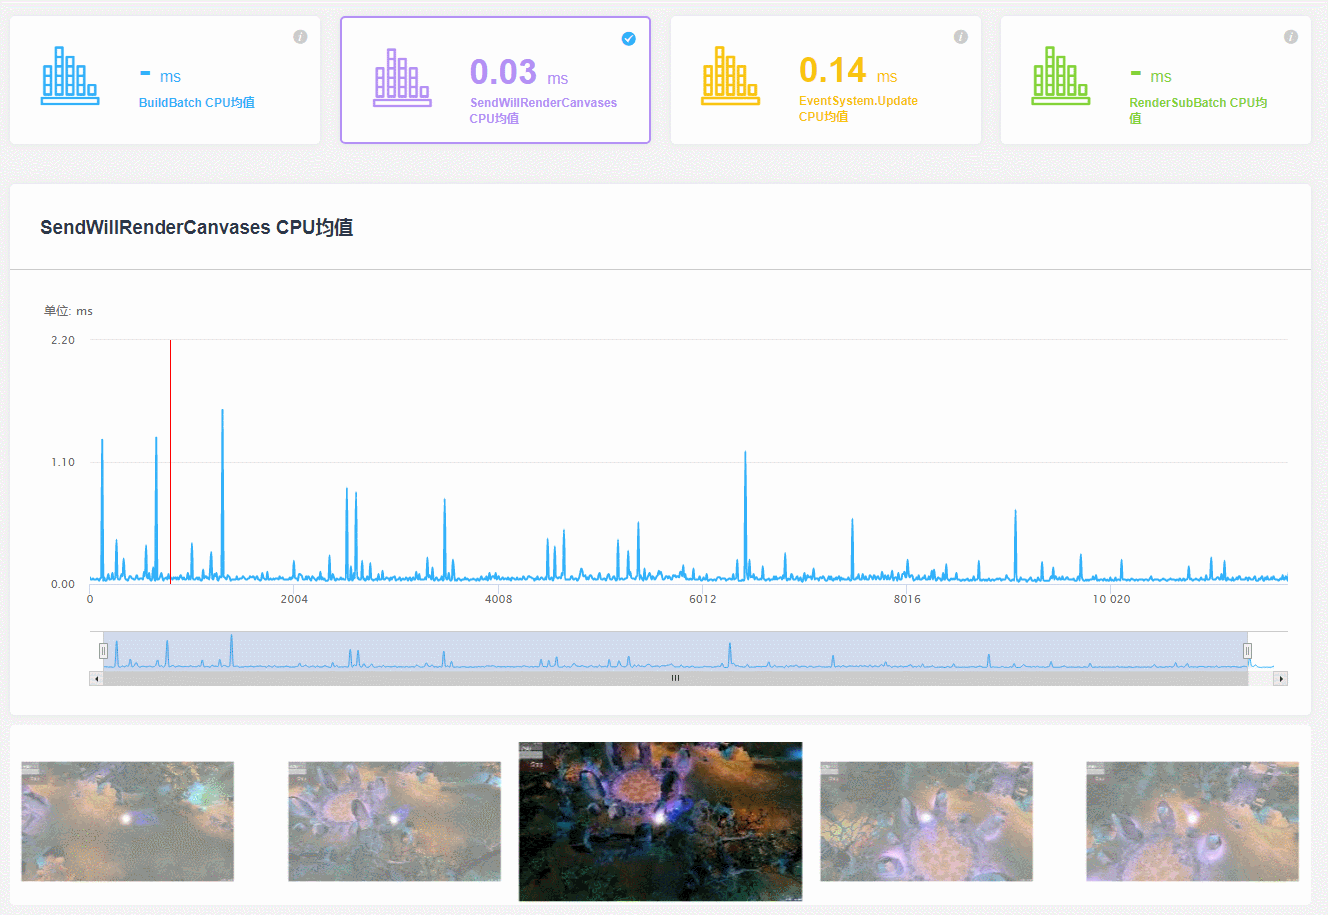Image resolution: width=1328 pixels, height=915 pixels.
Task: Click the left scroll arrow below chart
Action: click(x=96, y=678)
